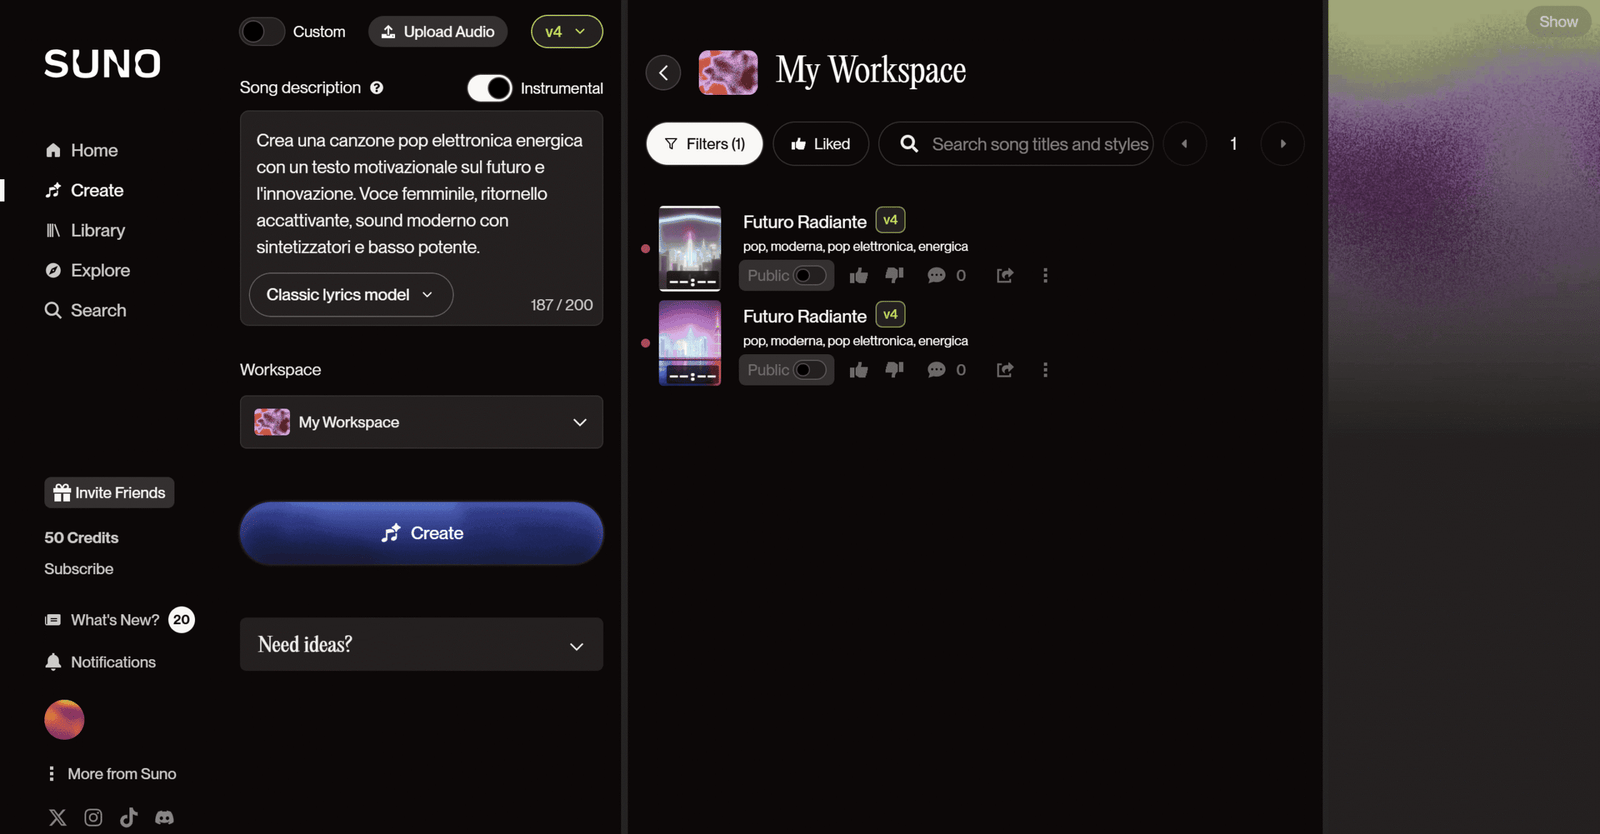Toggle Public on first Futuro Radiante
The image size is (1600, 834).
point(809,275)
